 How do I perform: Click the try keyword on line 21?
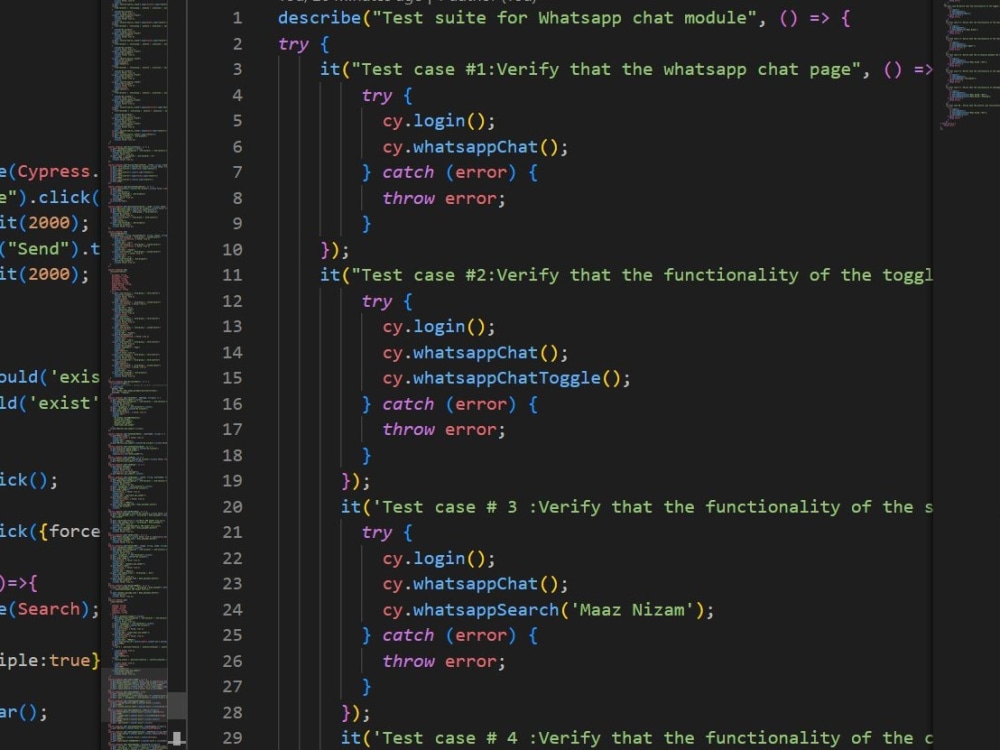375,532
